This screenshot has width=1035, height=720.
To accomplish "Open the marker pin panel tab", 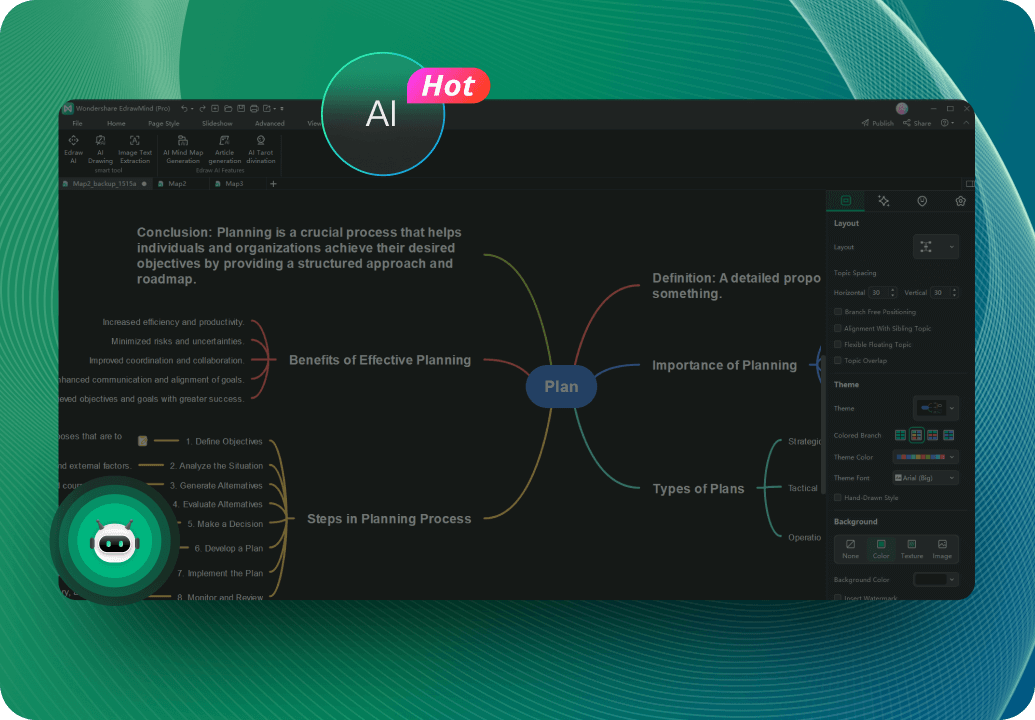I will (x=922, y=201).
